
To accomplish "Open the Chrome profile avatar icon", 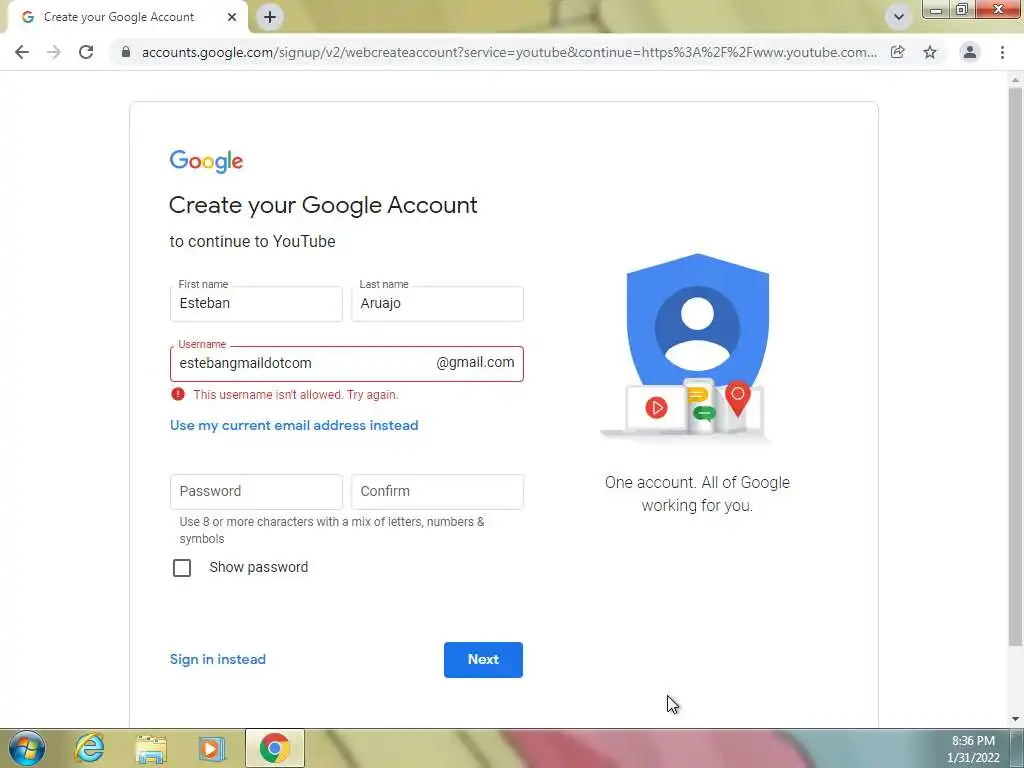I will (970, 52).
